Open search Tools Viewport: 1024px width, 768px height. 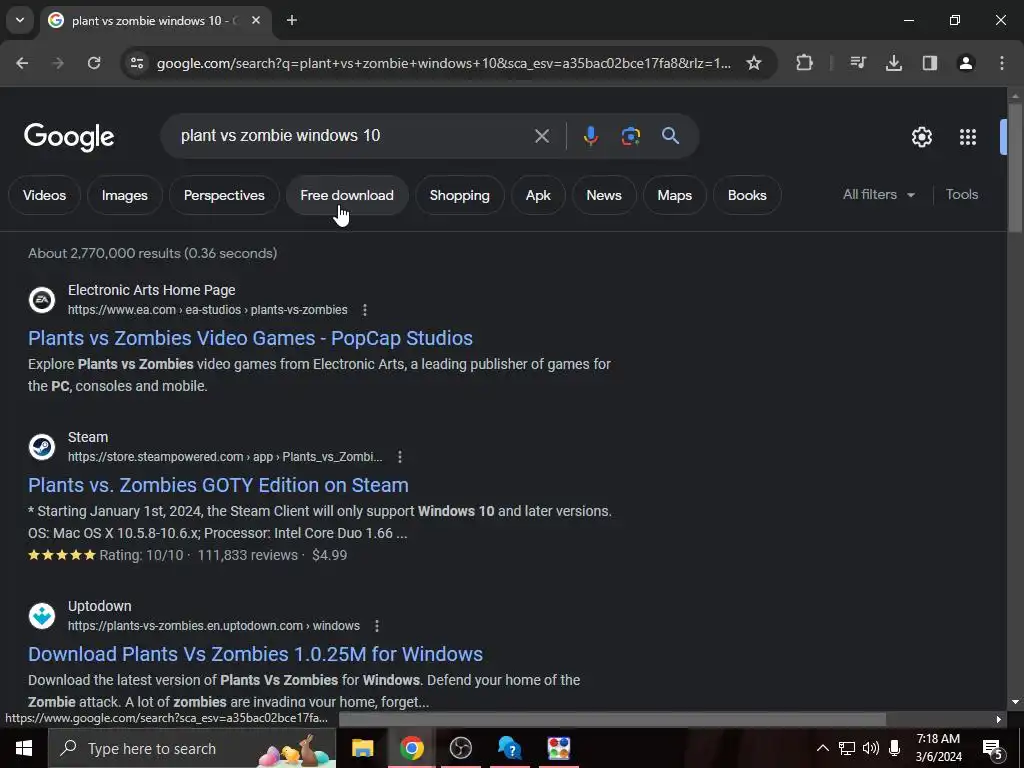point(962,195)
